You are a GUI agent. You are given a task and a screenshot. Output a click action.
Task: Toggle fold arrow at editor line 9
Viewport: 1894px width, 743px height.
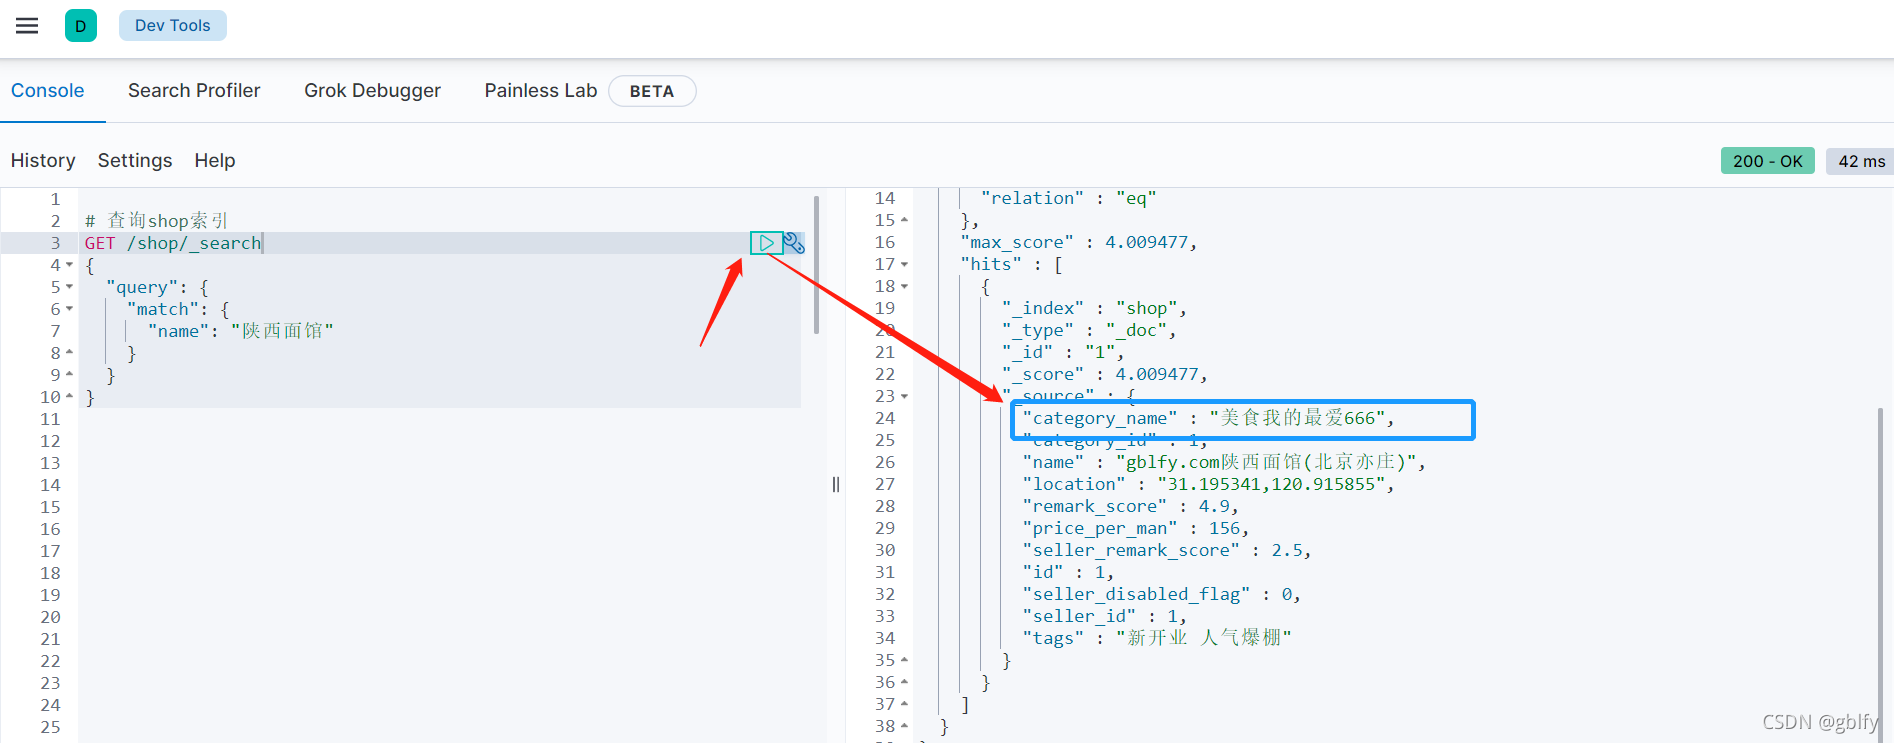pyautogui.click(x=69, y=375)
